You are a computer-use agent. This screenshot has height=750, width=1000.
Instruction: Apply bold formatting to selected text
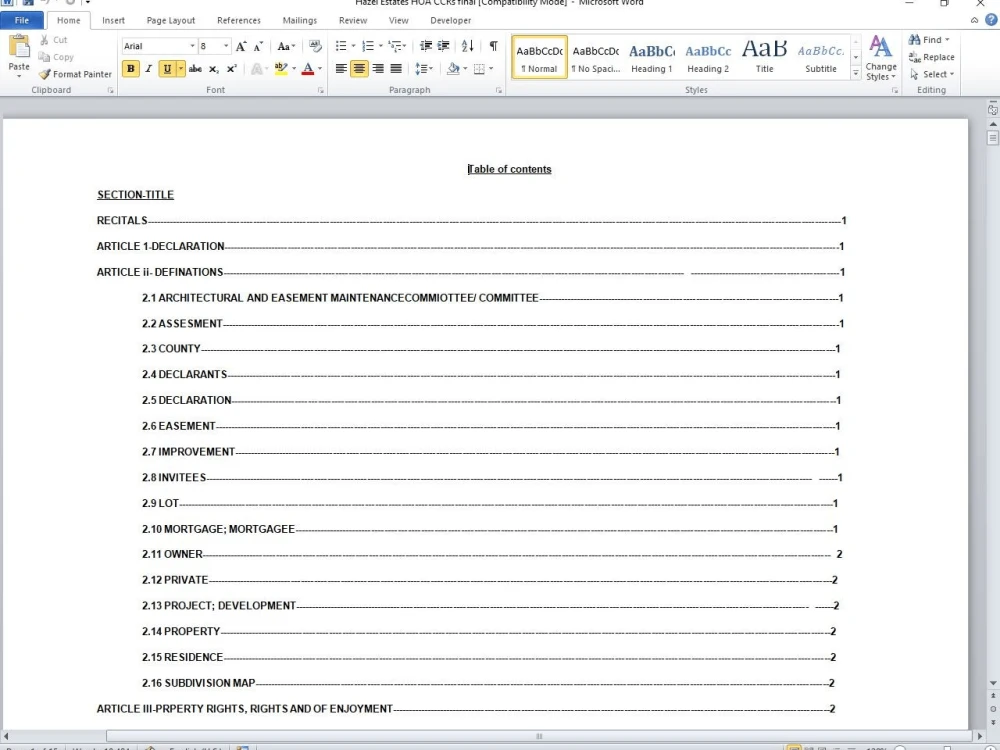pos(130,68)
